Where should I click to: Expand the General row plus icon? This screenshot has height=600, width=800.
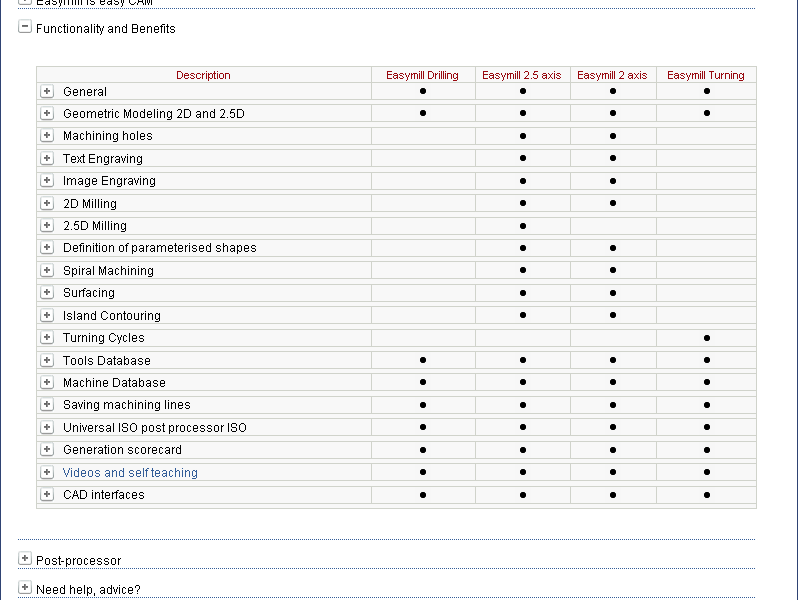tap(47, 91)
